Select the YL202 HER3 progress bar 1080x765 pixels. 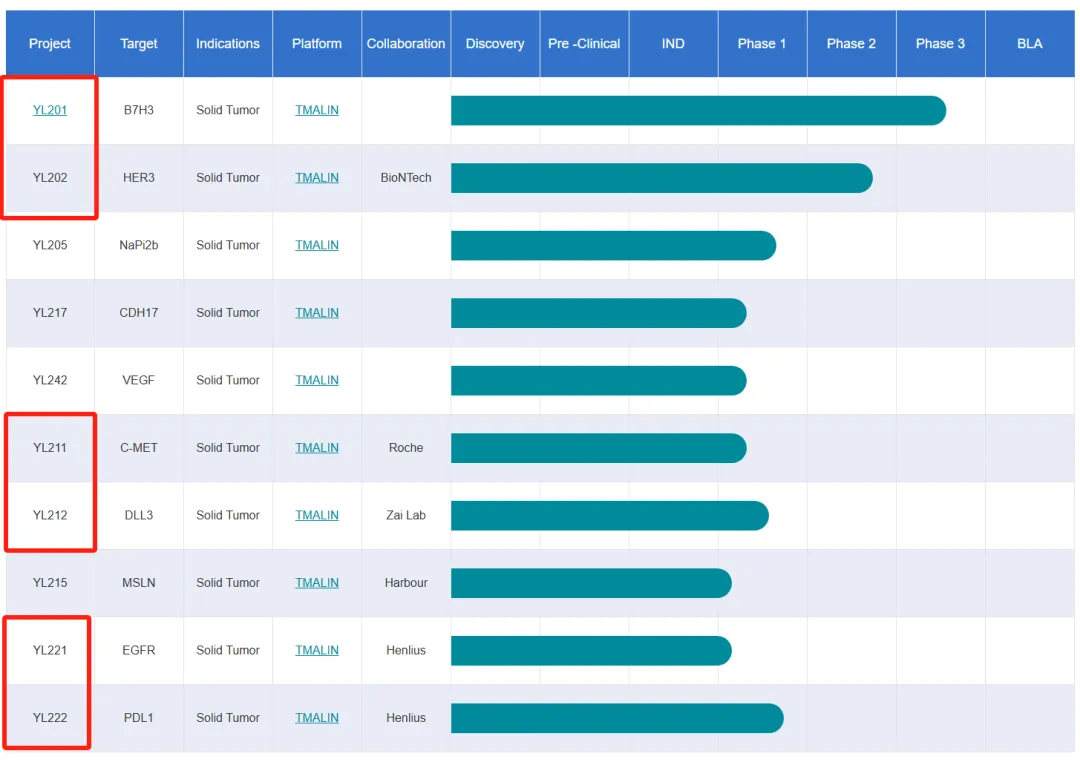(x=661, y=178)
